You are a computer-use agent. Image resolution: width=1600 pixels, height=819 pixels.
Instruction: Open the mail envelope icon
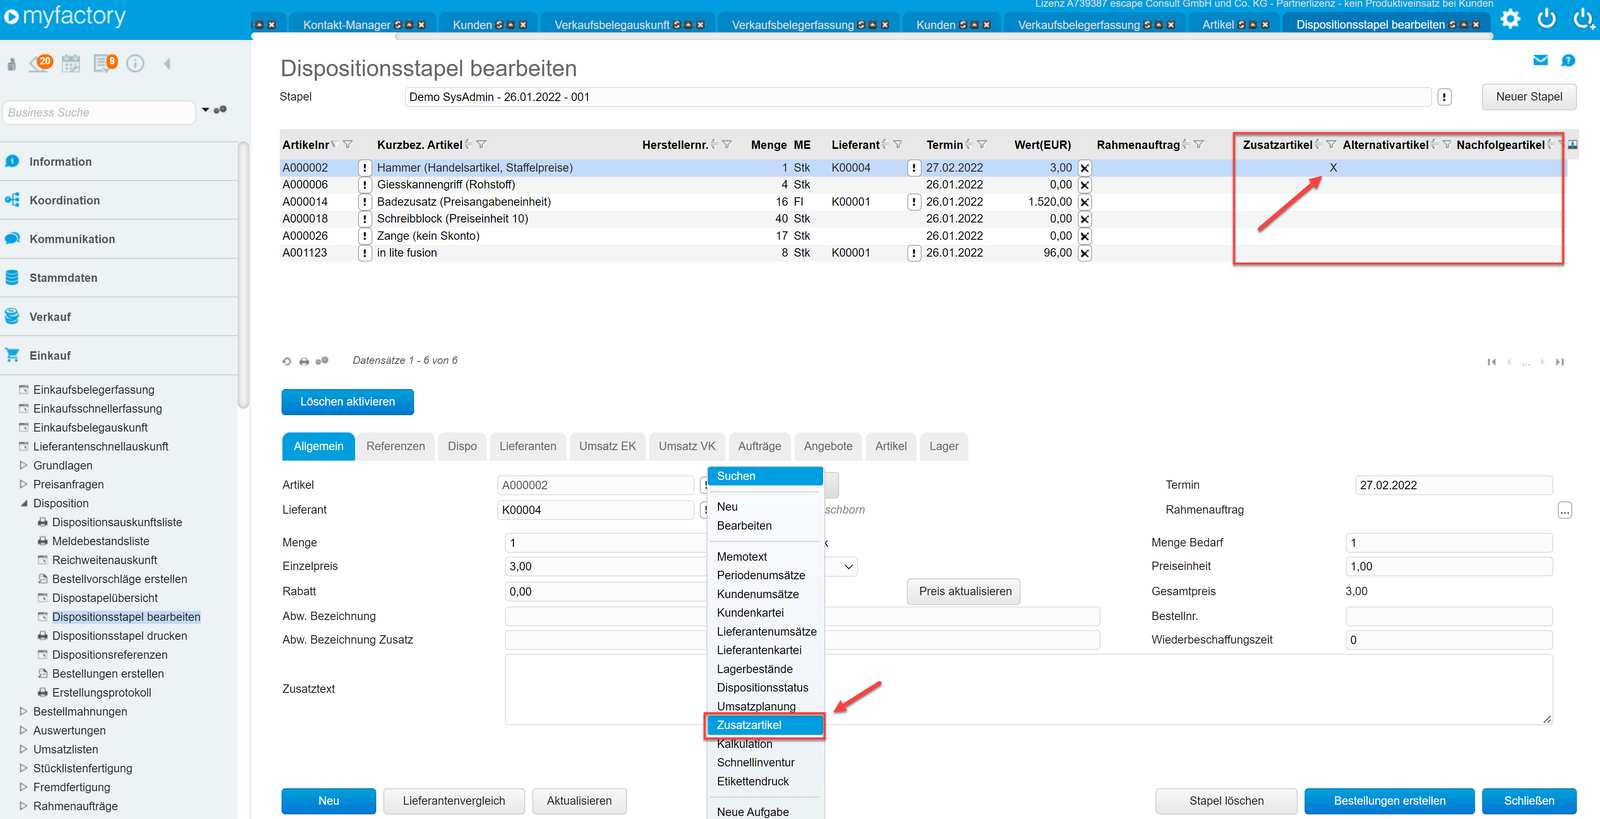[1540, 61]
